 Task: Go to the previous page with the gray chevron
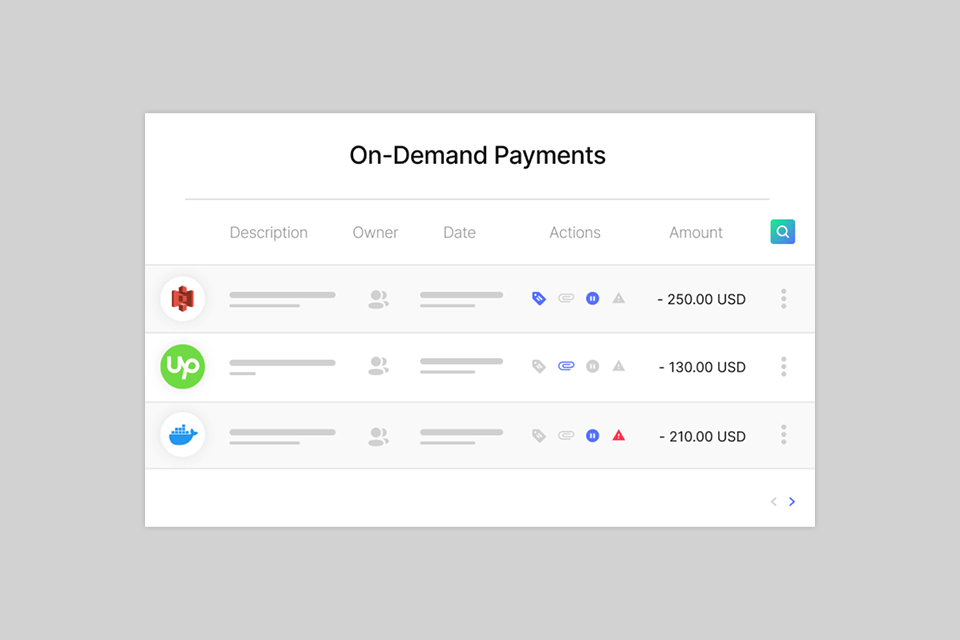[774, 502]
